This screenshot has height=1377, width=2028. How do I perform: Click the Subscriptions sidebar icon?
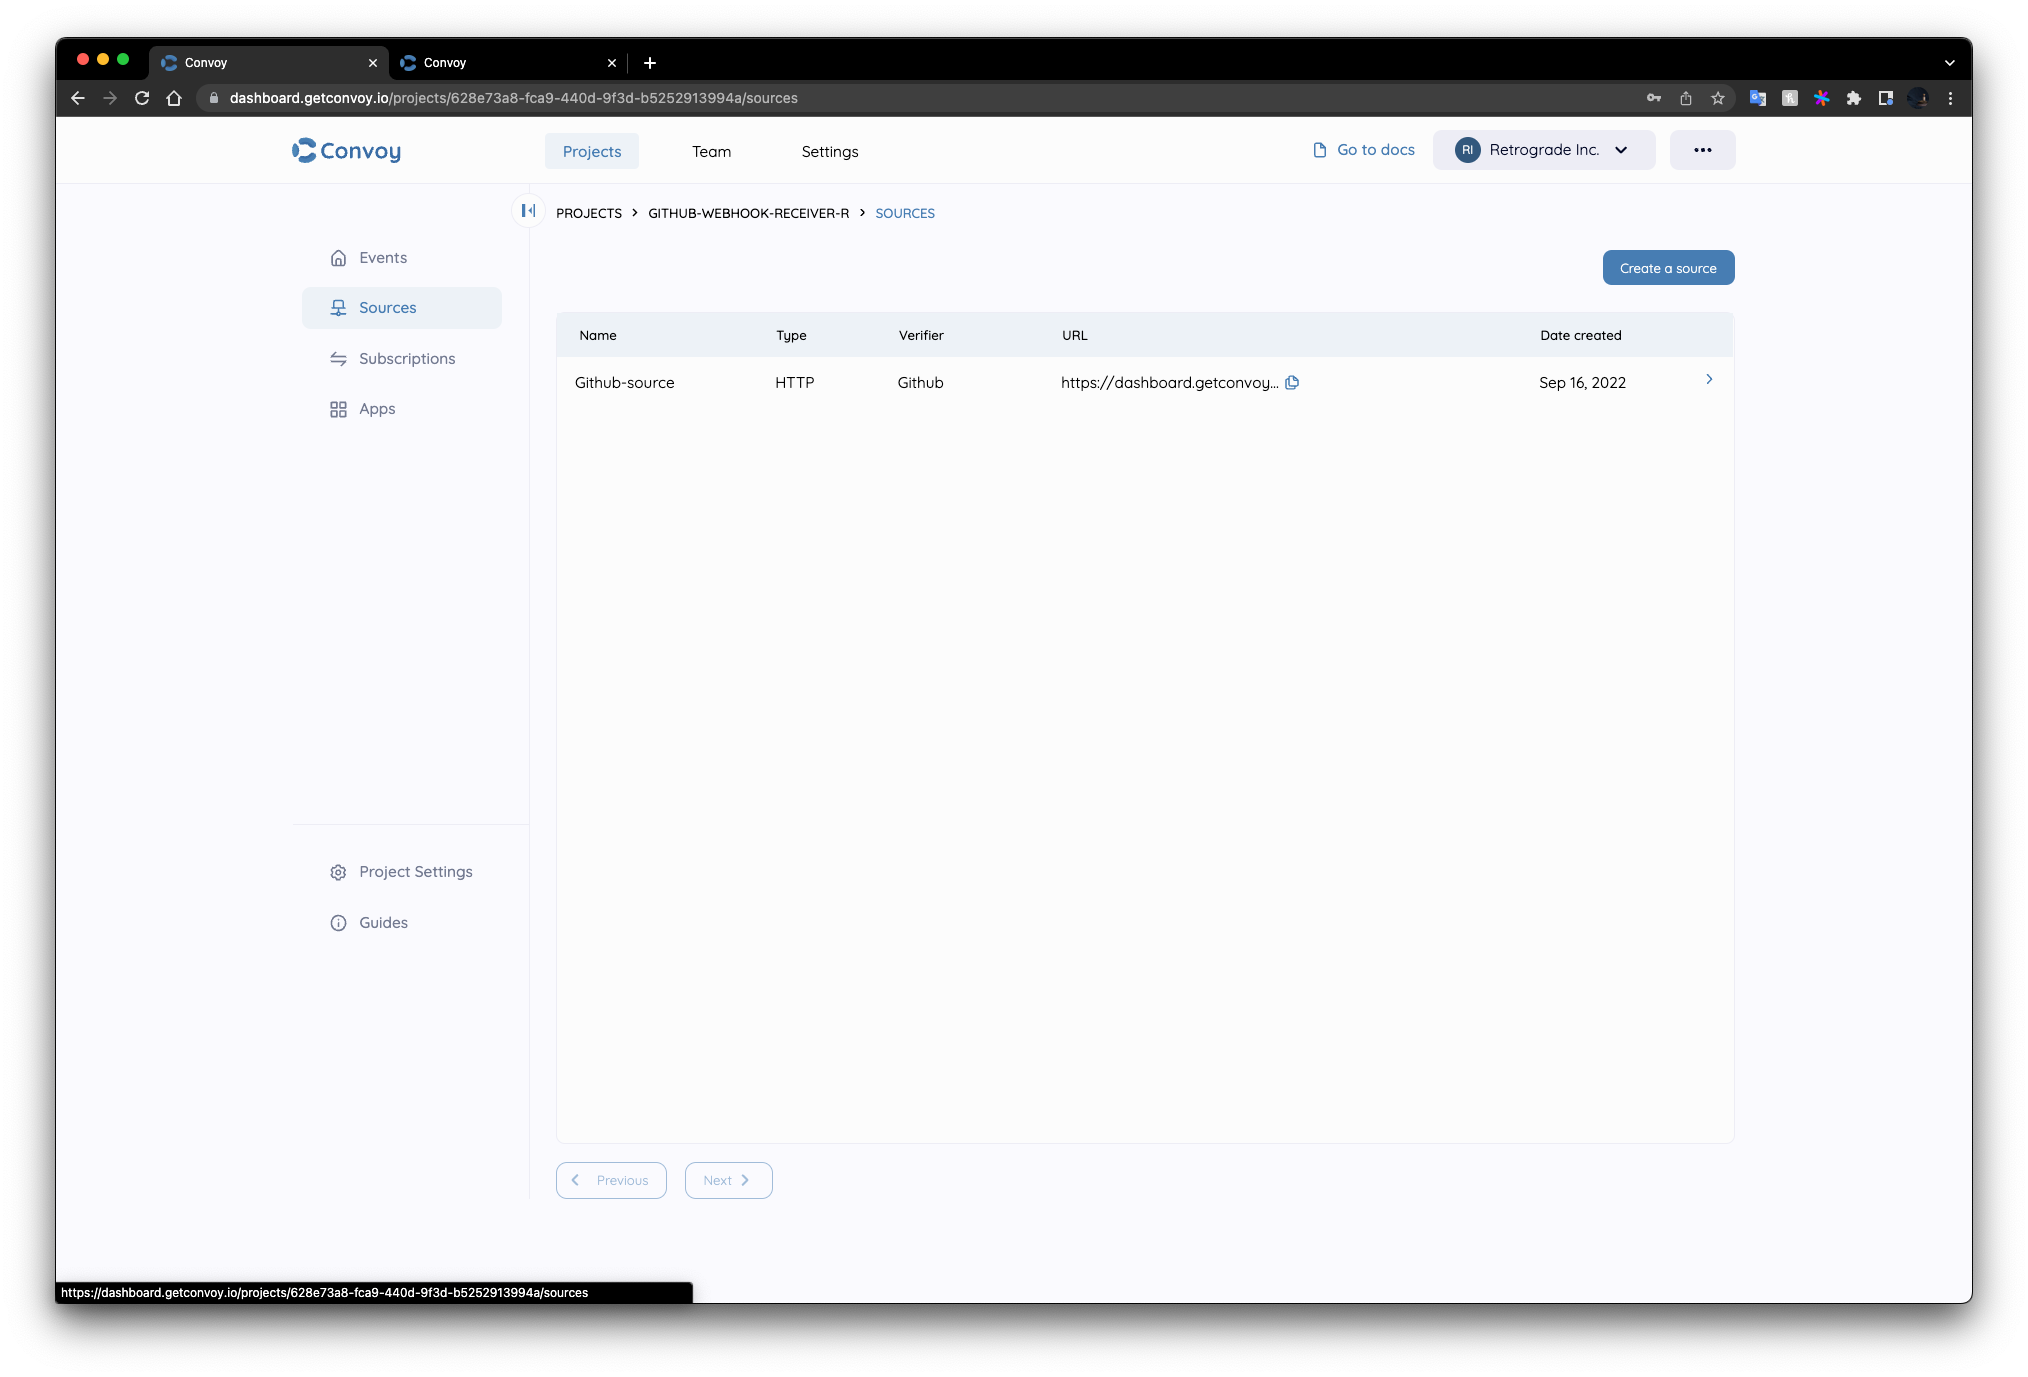click(338, 358)
